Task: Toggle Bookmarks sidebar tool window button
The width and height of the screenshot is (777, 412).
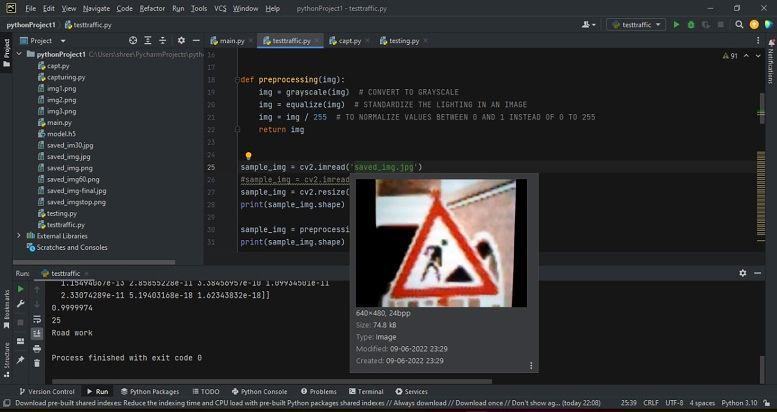Action: pyautogui.click(x=6, y=309)
